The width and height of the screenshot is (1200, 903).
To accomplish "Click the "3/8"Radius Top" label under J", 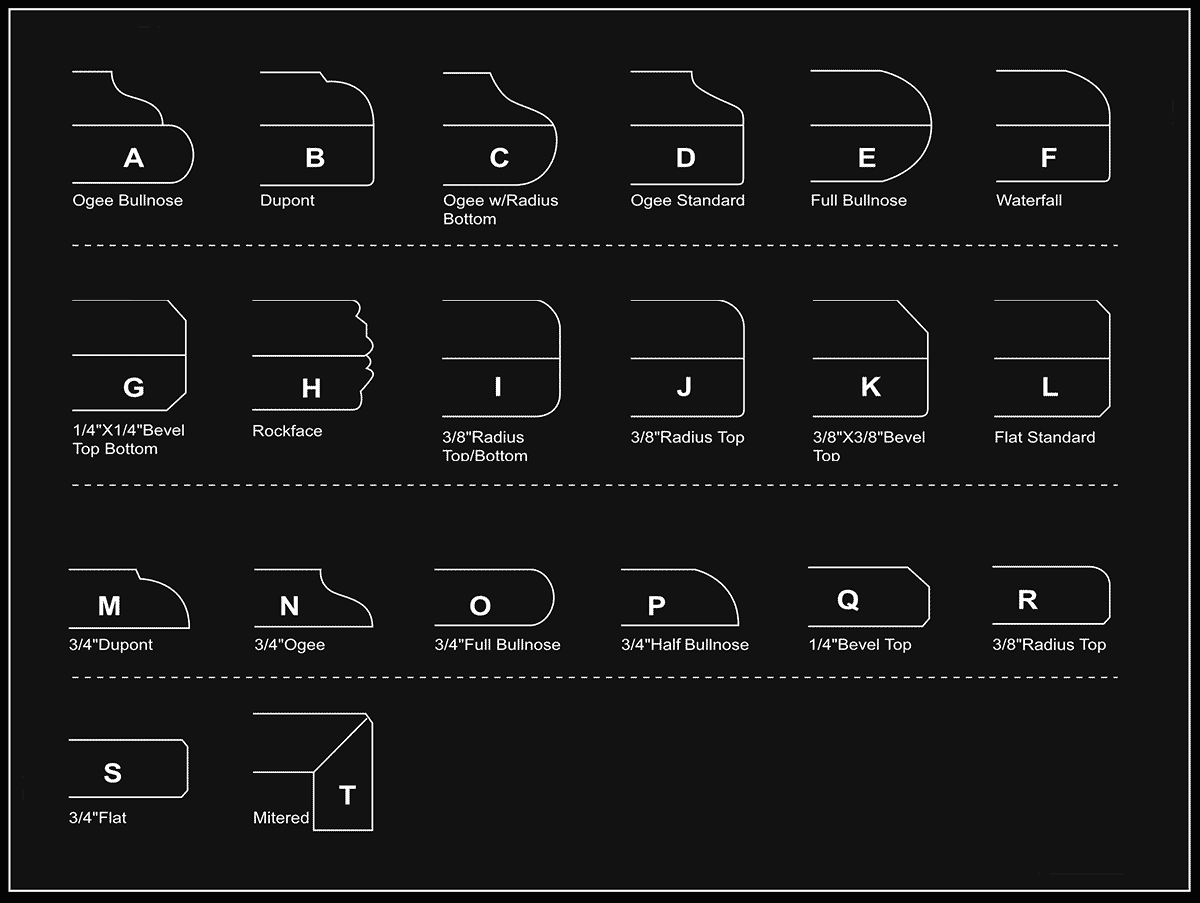I will (687, 437).
